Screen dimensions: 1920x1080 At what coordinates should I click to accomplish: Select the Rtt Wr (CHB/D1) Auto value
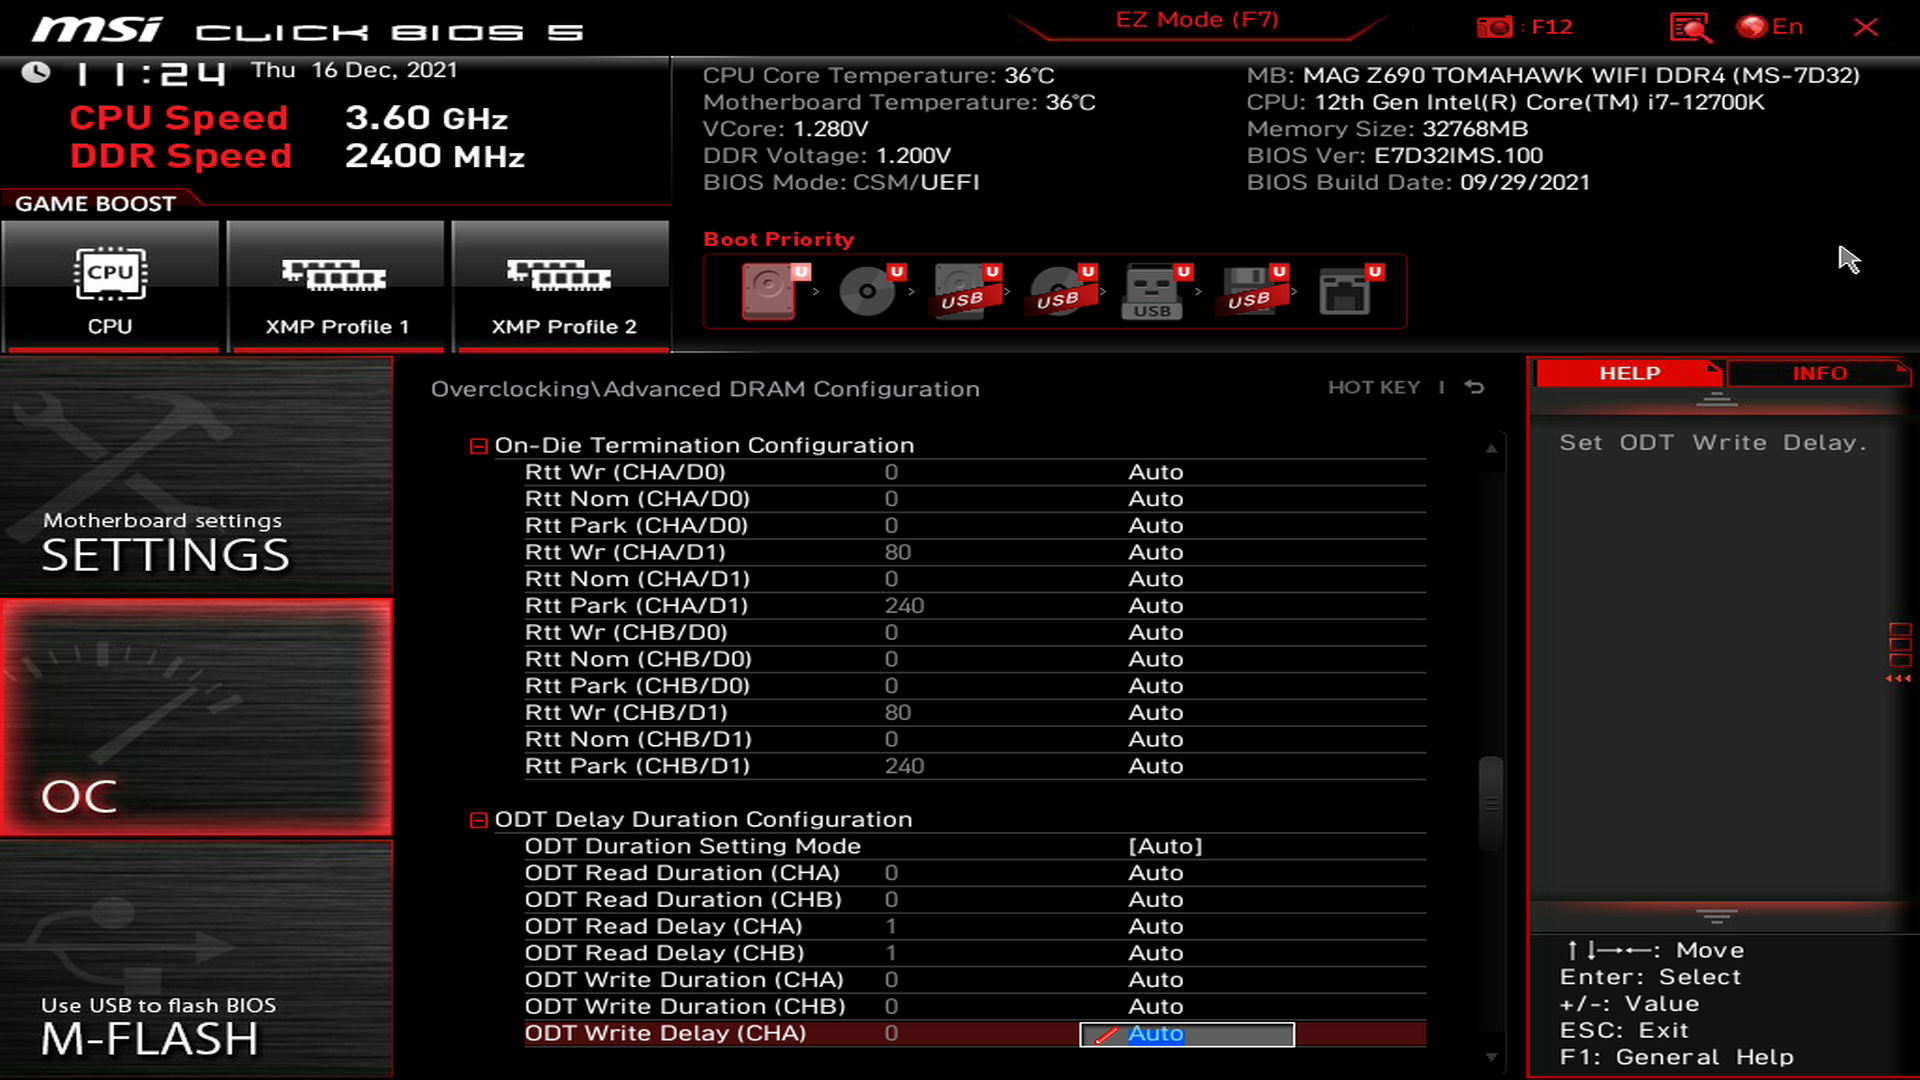pyautogui.click(x=1155, y=713)
